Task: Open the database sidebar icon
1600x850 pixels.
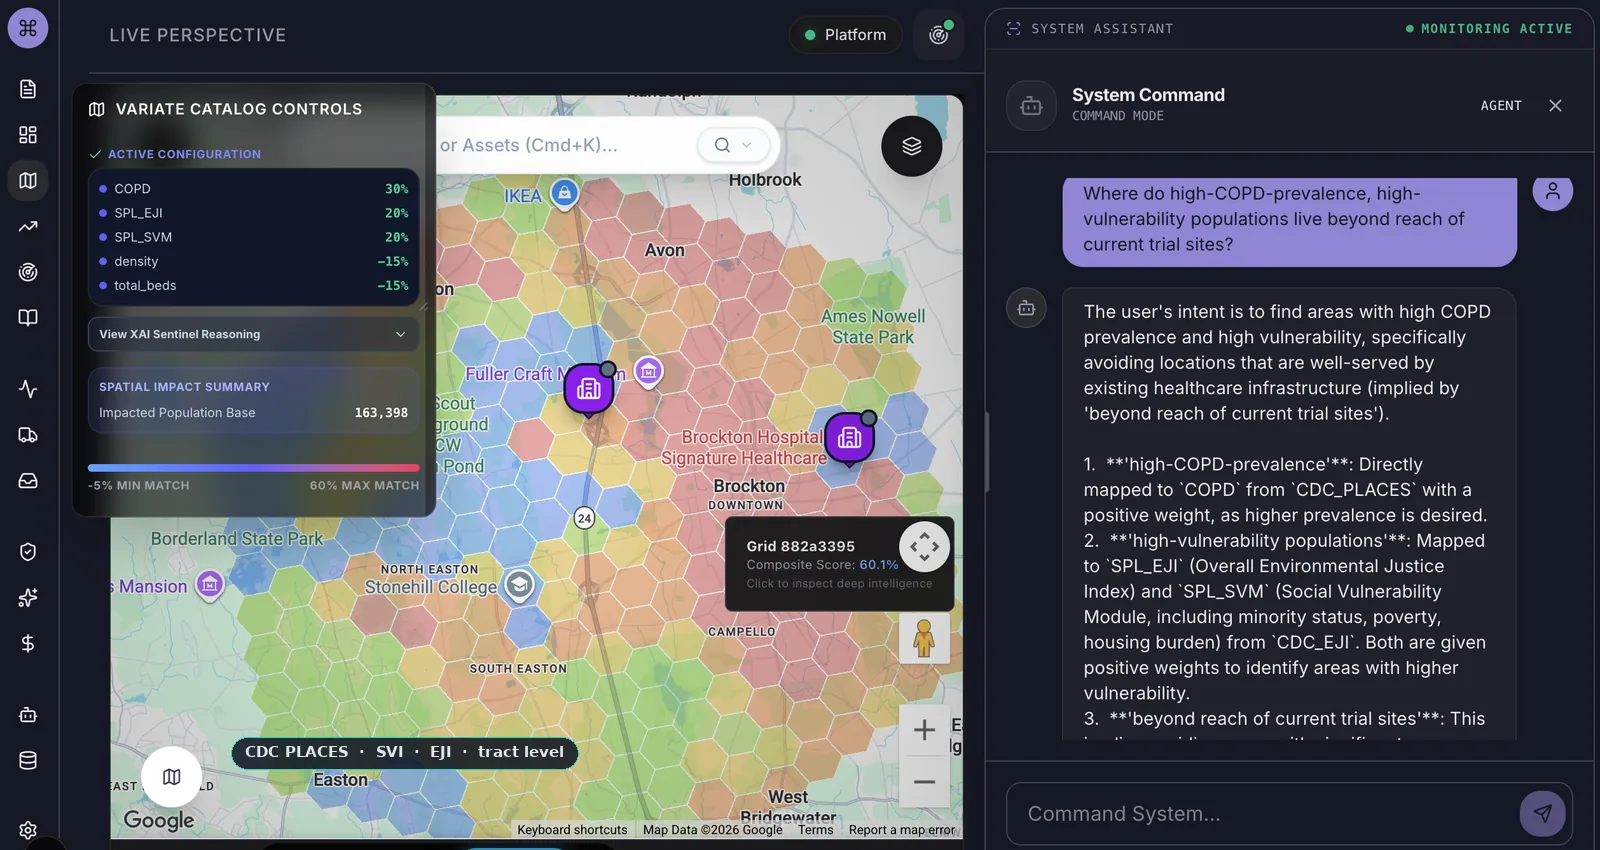Action: click(28, 761)
